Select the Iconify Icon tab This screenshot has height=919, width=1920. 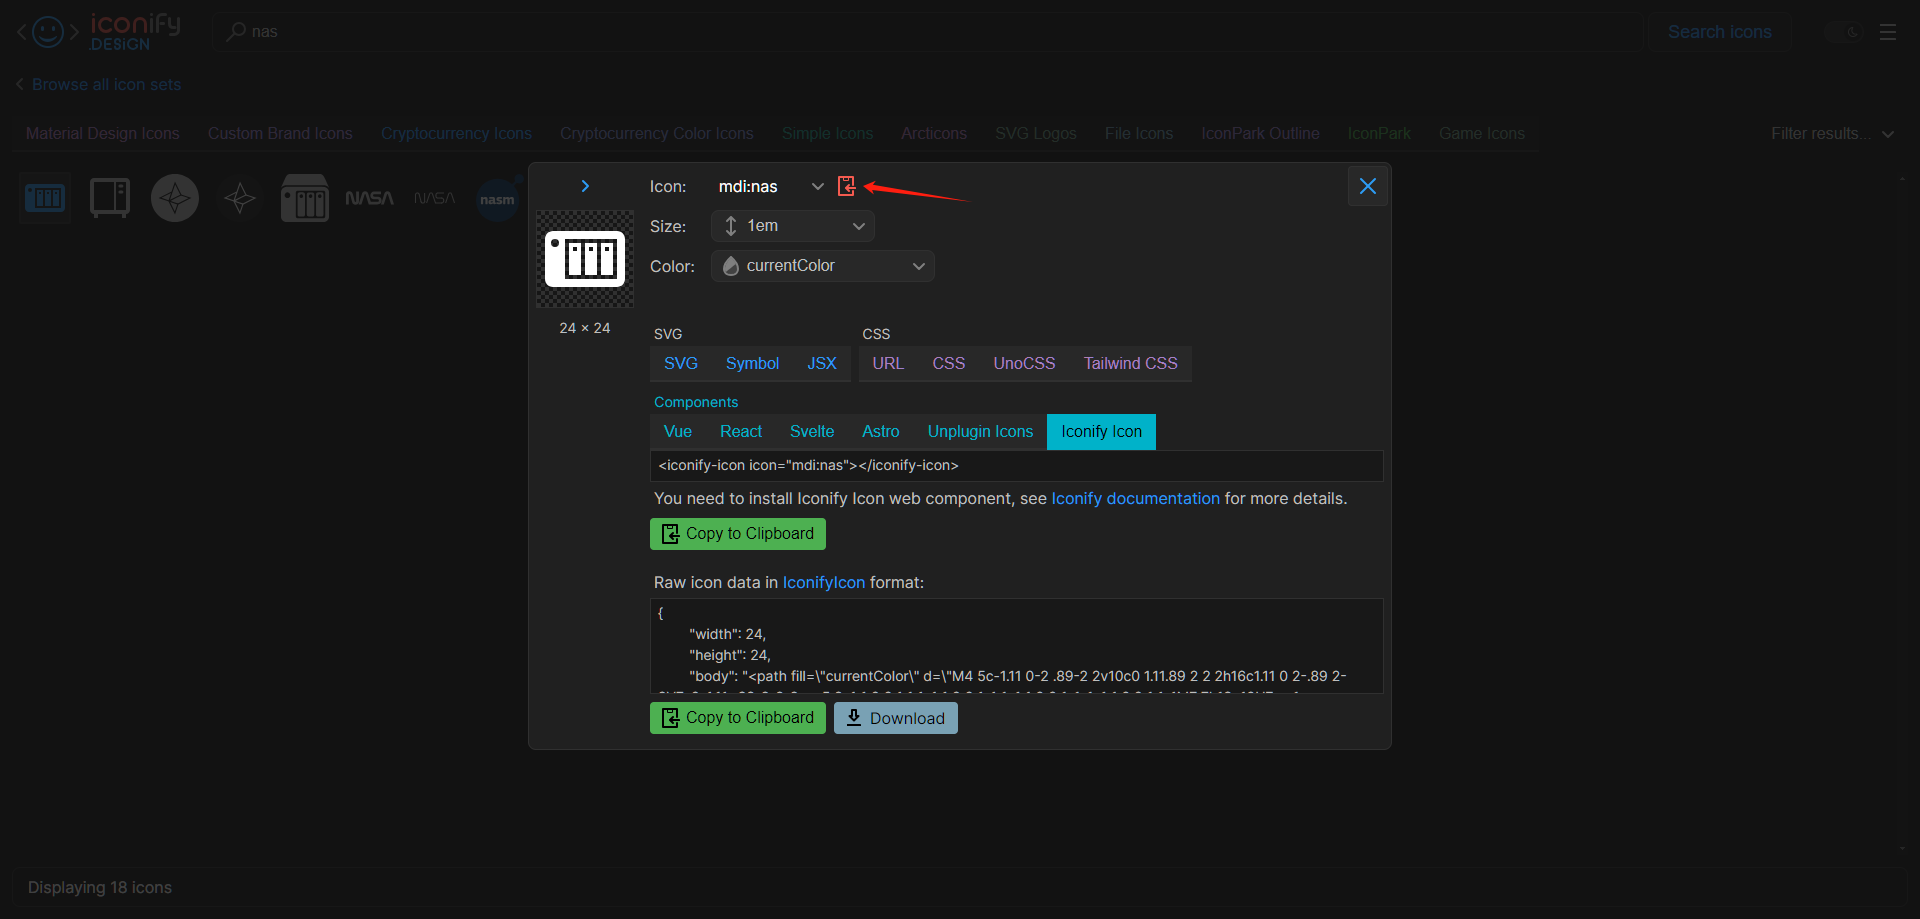tap(1101, 432)
